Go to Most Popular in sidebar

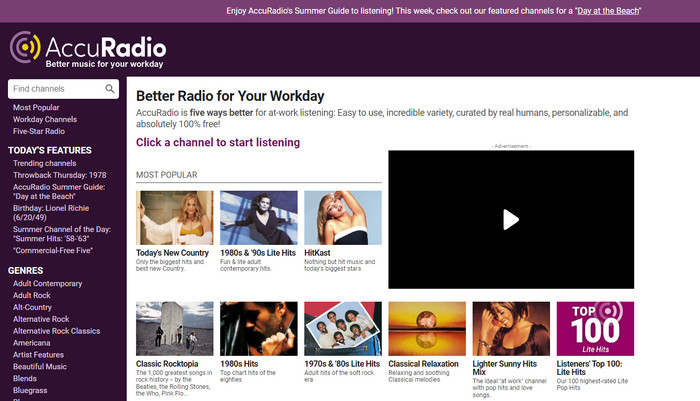coord(36,107)
